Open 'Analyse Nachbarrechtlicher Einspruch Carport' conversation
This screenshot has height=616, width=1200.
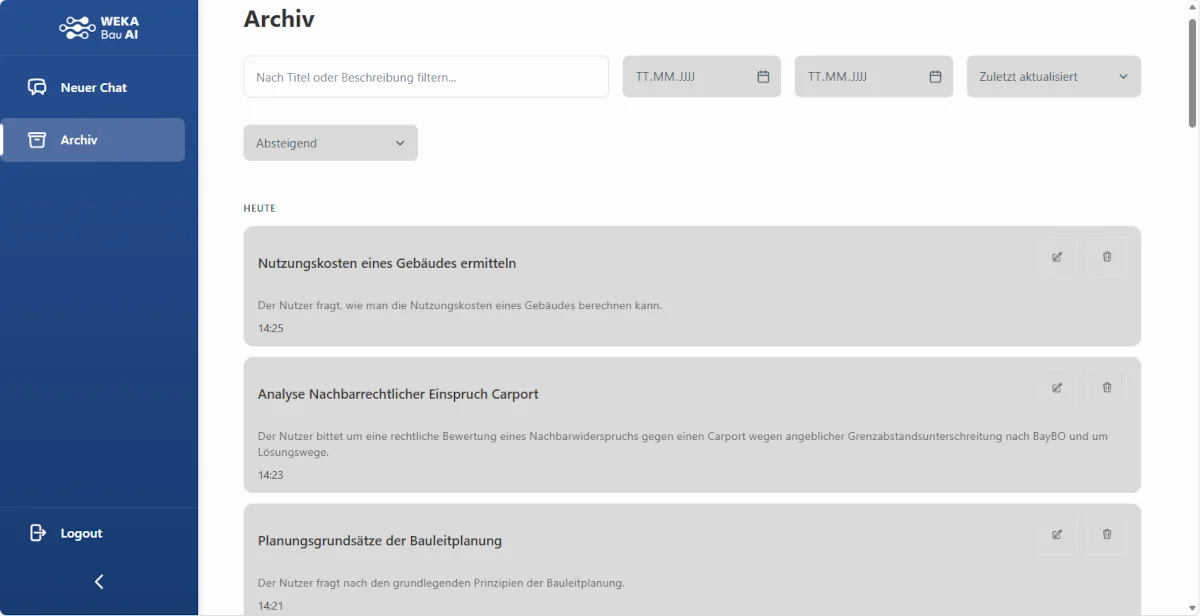coord(398,395)
